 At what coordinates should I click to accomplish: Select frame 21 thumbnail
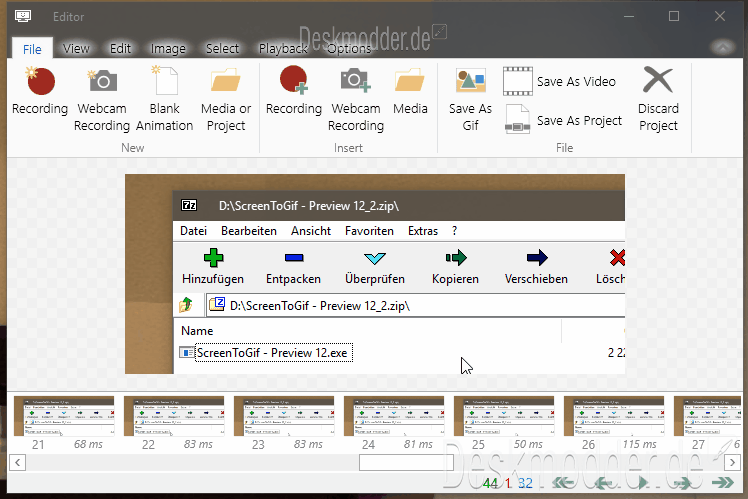tap(64, 416)
